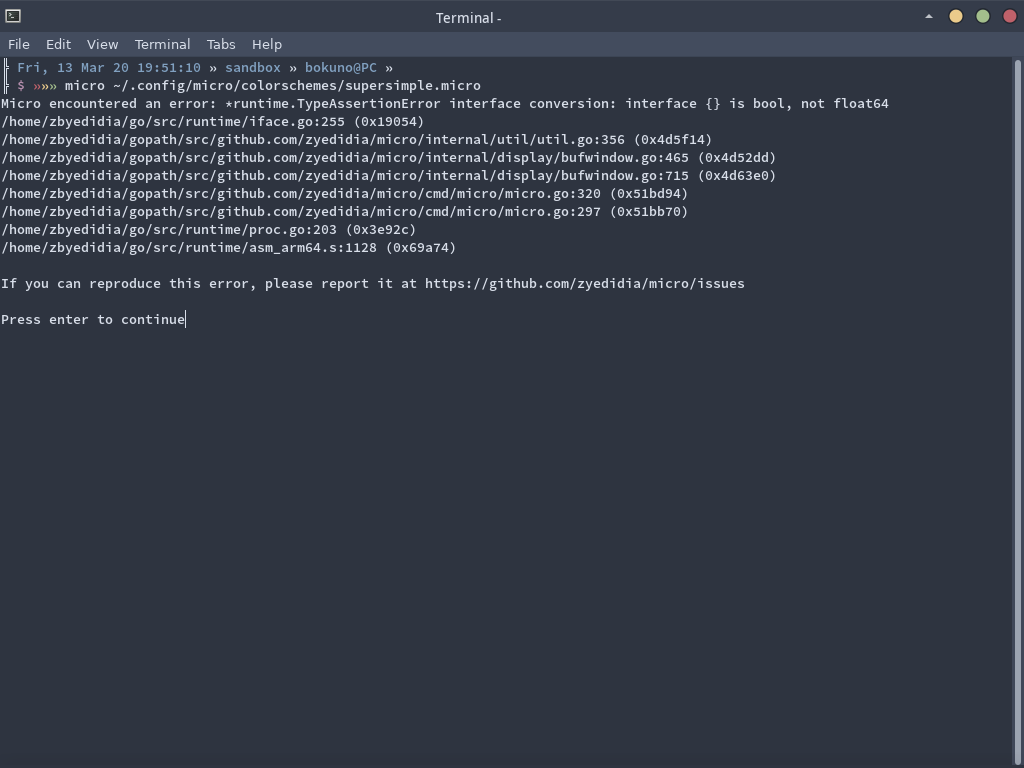Open the Edit menu
Viewport: 1024px width, 768px height.
[58, 44]
